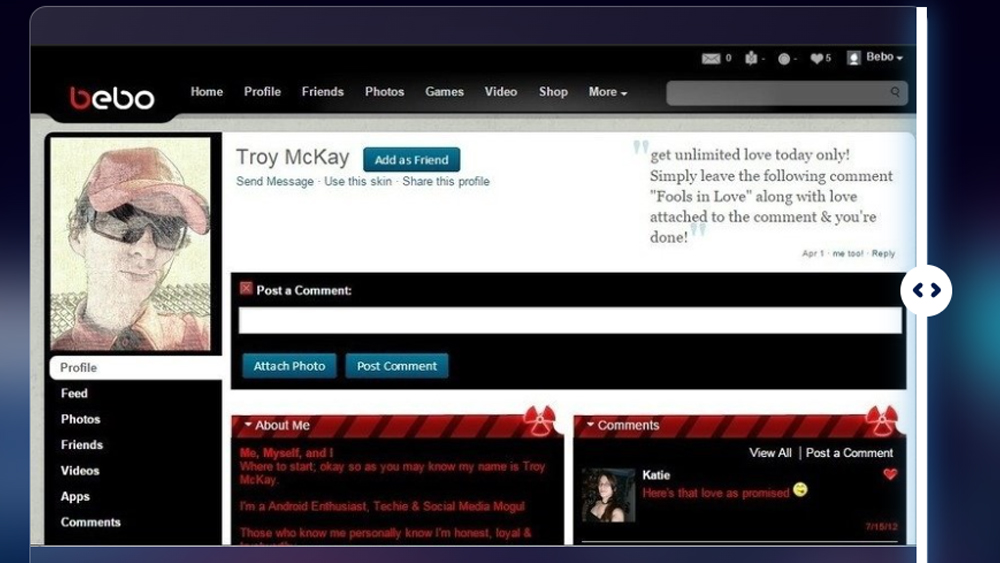Click the search box in the header
1000x563 pixels.
(787, 93)
